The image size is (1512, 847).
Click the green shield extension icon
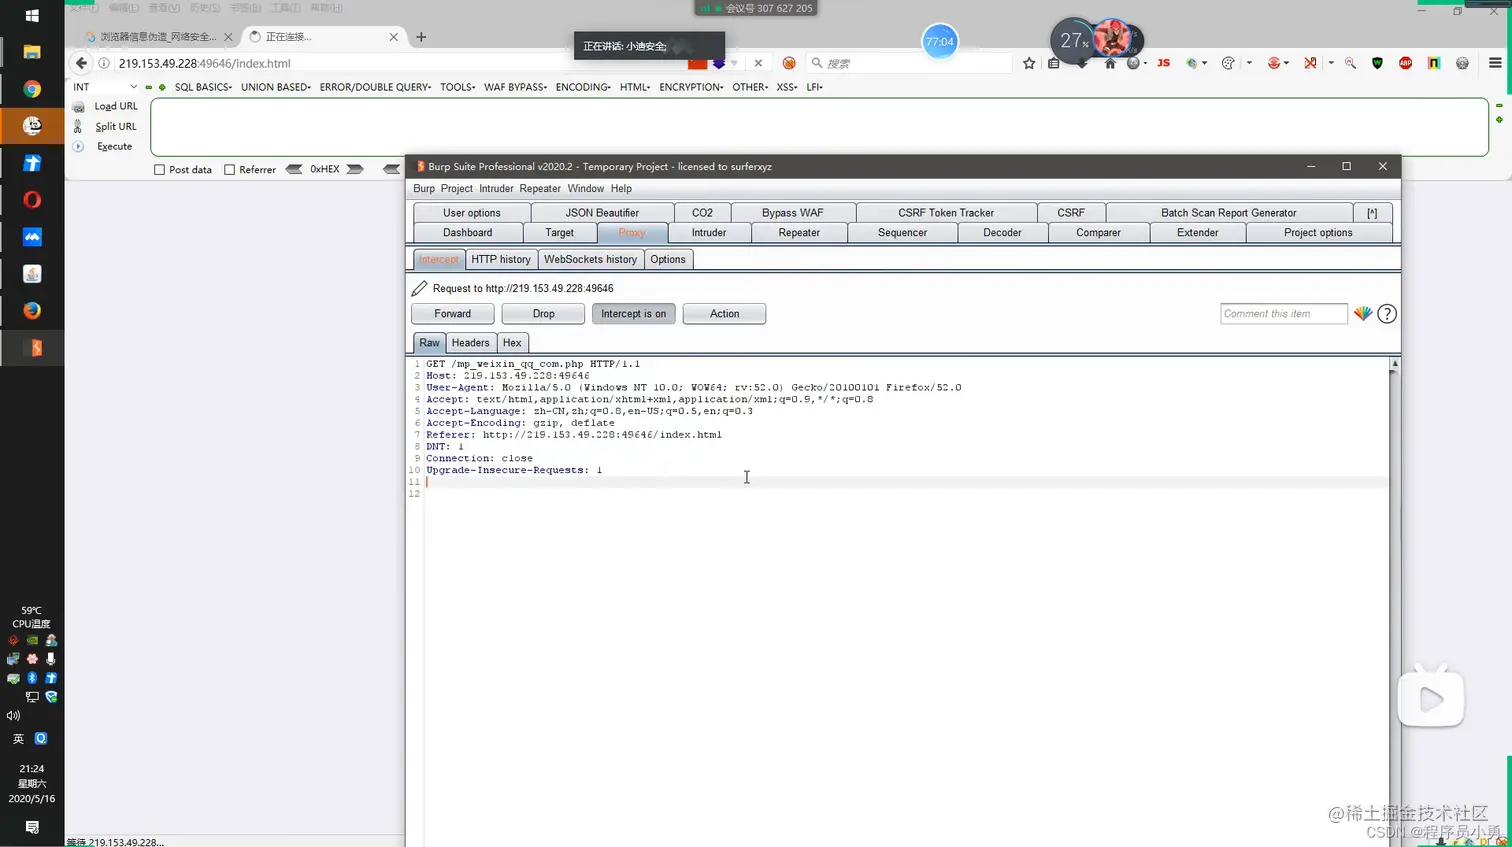click(1377, 63)
